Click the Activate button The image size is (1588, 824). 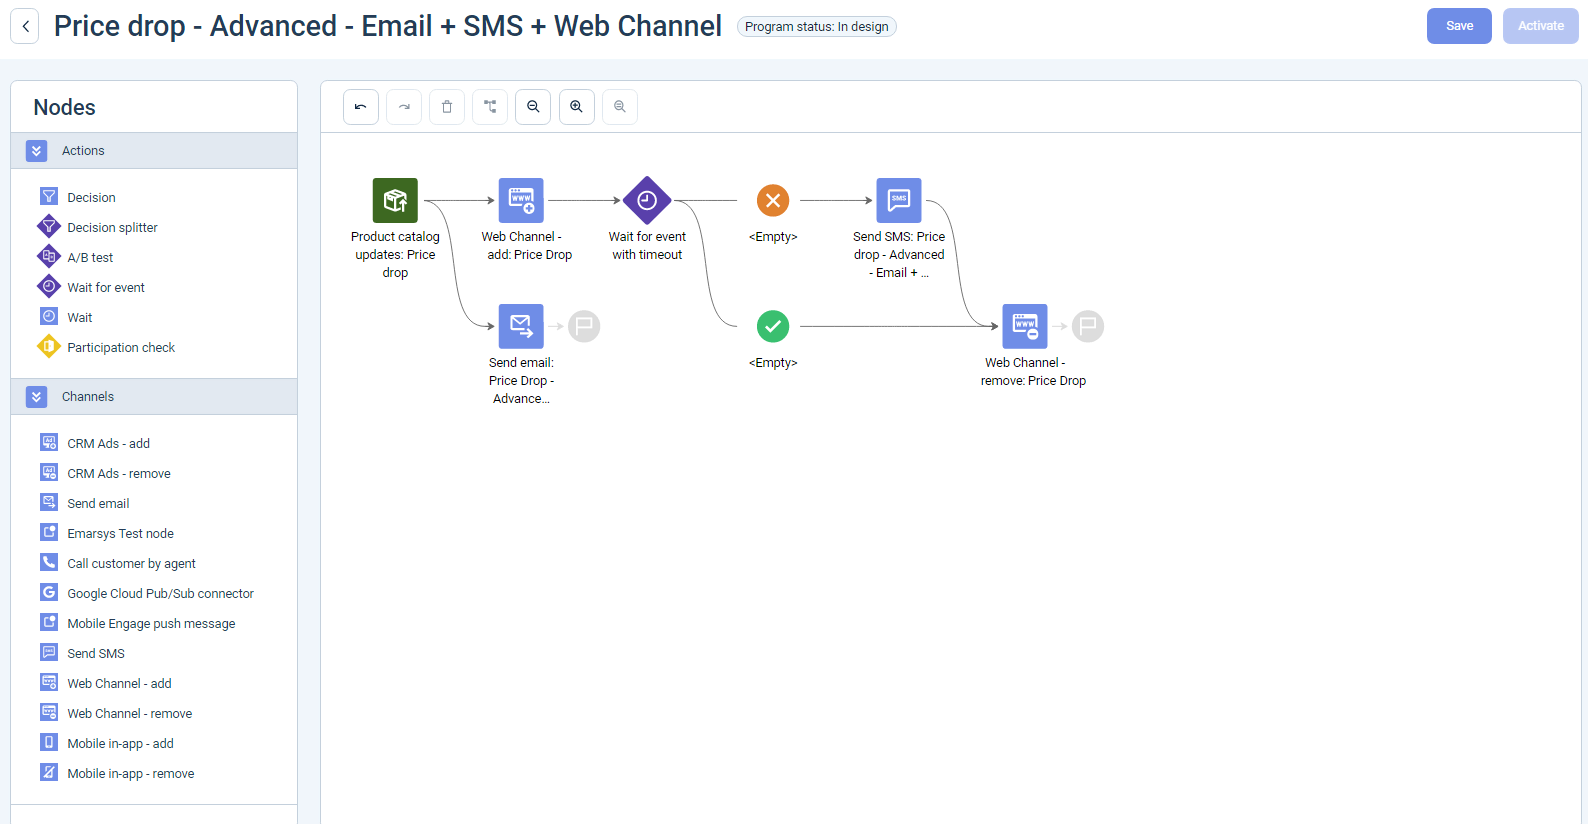tap(1540, 26)
